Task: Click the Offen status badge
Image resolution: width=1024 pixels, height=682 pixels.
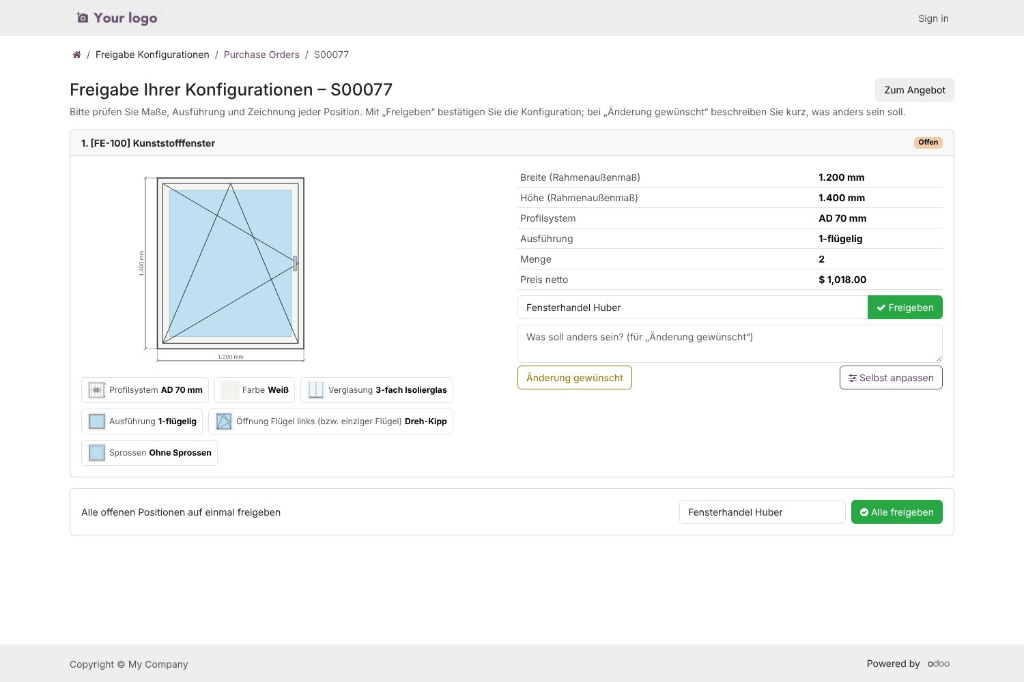Action: 928,142
